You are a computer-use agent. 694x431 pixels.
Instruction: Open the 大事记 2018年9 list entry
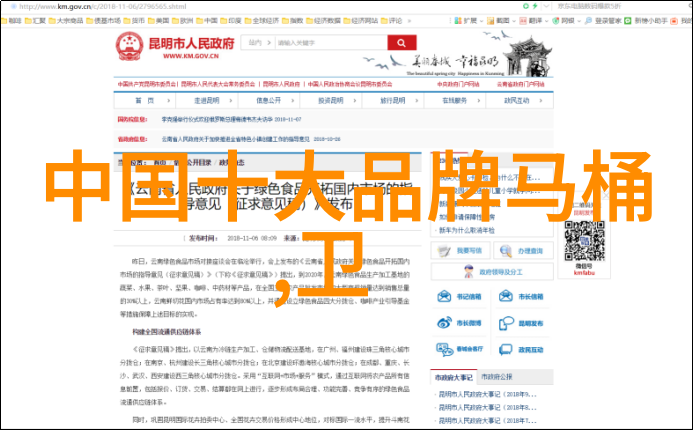coord(487,394)
